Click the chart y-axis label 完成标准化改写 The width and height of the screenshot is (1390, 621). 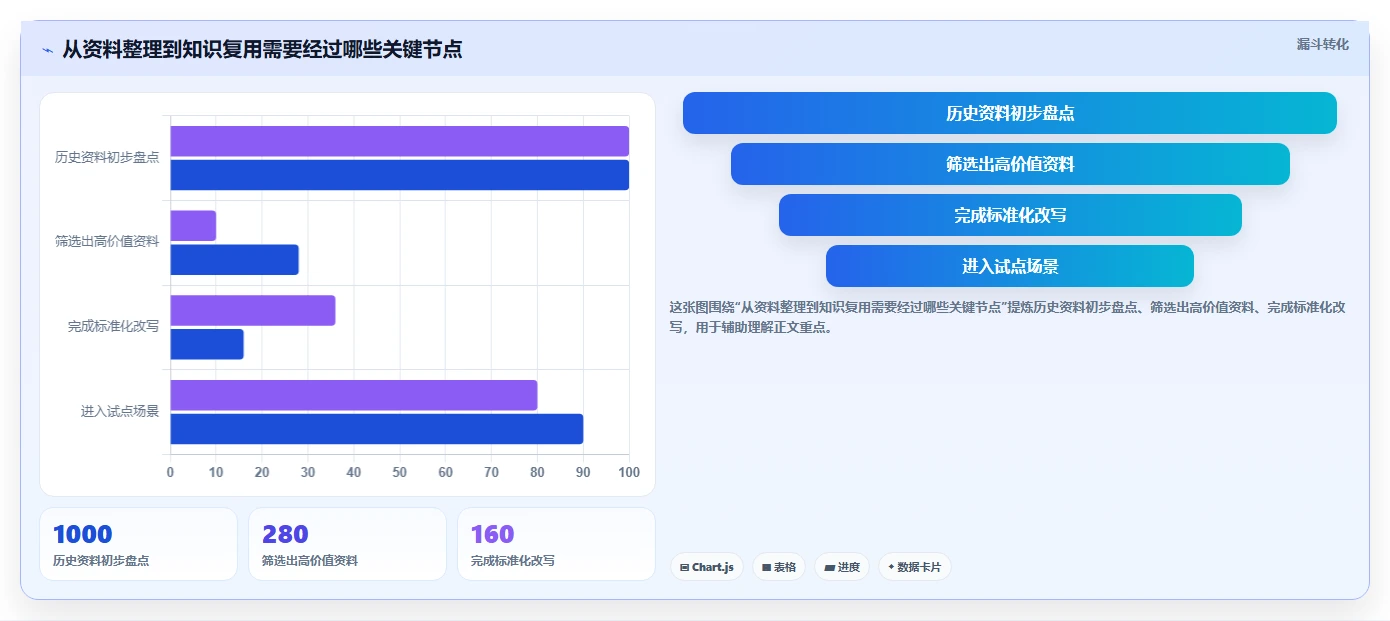(x=113, y=327)
